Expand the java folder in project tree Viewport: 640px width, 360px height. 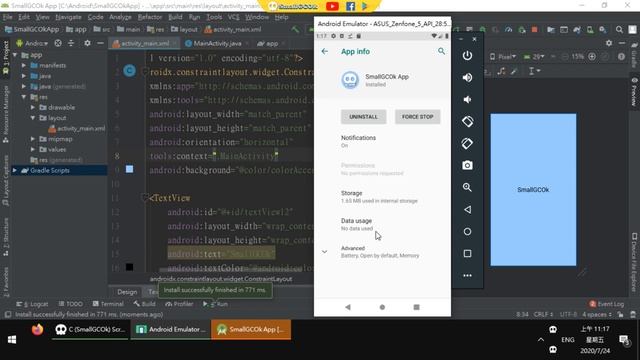(24, 76)
